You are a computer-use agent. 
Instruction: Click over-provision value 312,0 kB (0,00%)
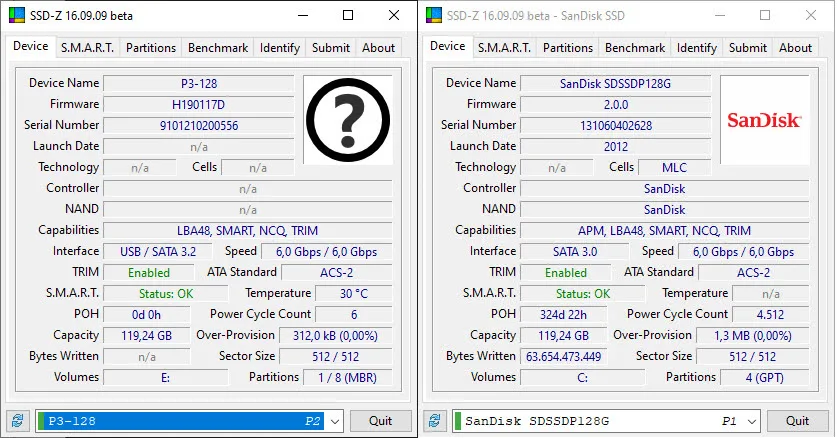pyautogui.click(x=335, y=336)
